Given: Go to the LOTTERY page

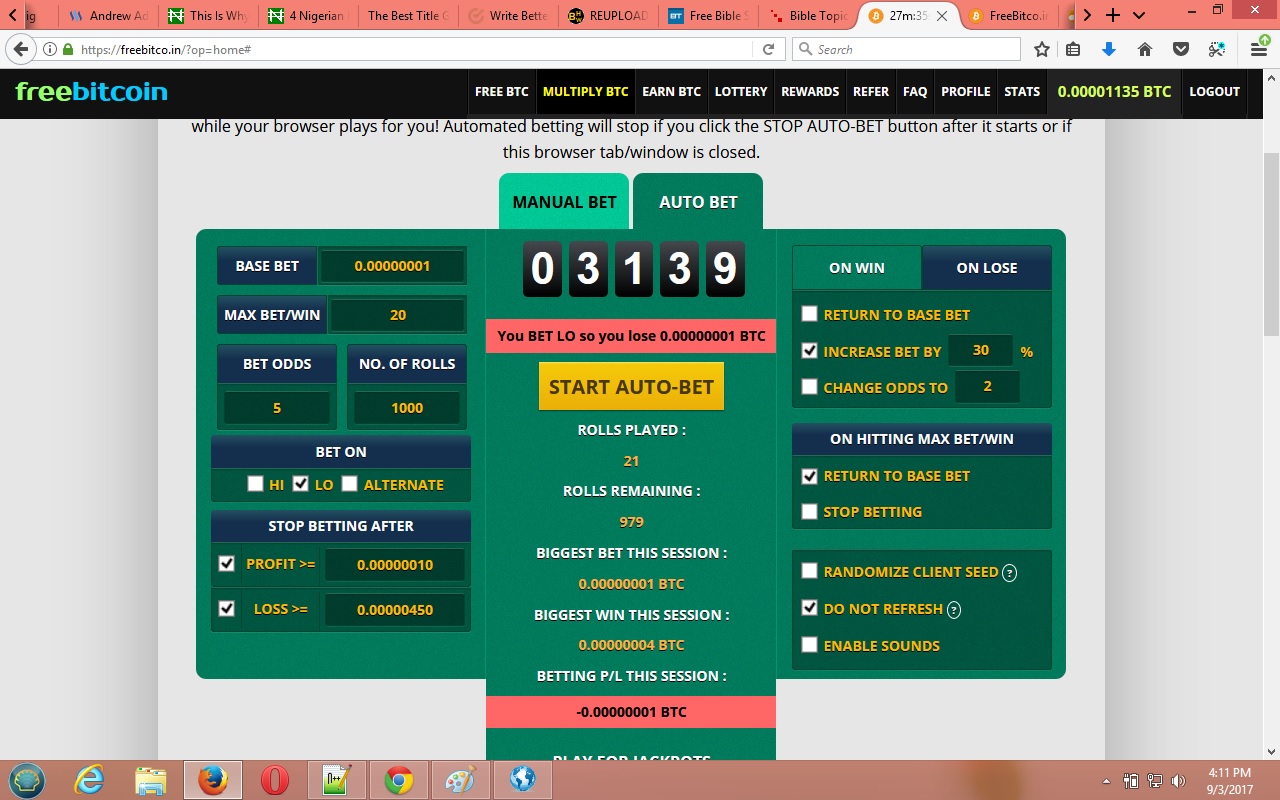Looking at the screenshot, I should (741, 91).
